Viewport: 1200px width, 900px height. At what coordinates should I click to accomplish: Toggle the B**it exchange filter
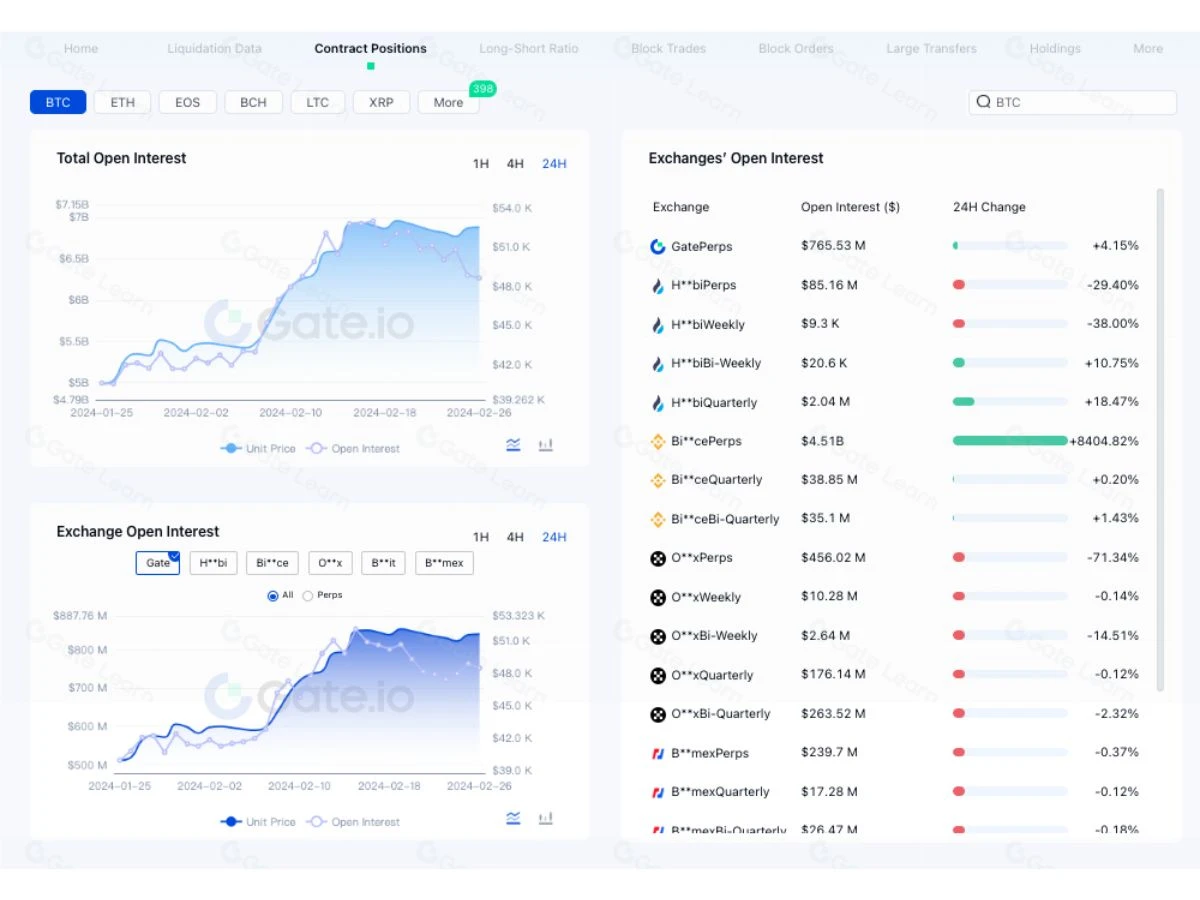point(383,563)
